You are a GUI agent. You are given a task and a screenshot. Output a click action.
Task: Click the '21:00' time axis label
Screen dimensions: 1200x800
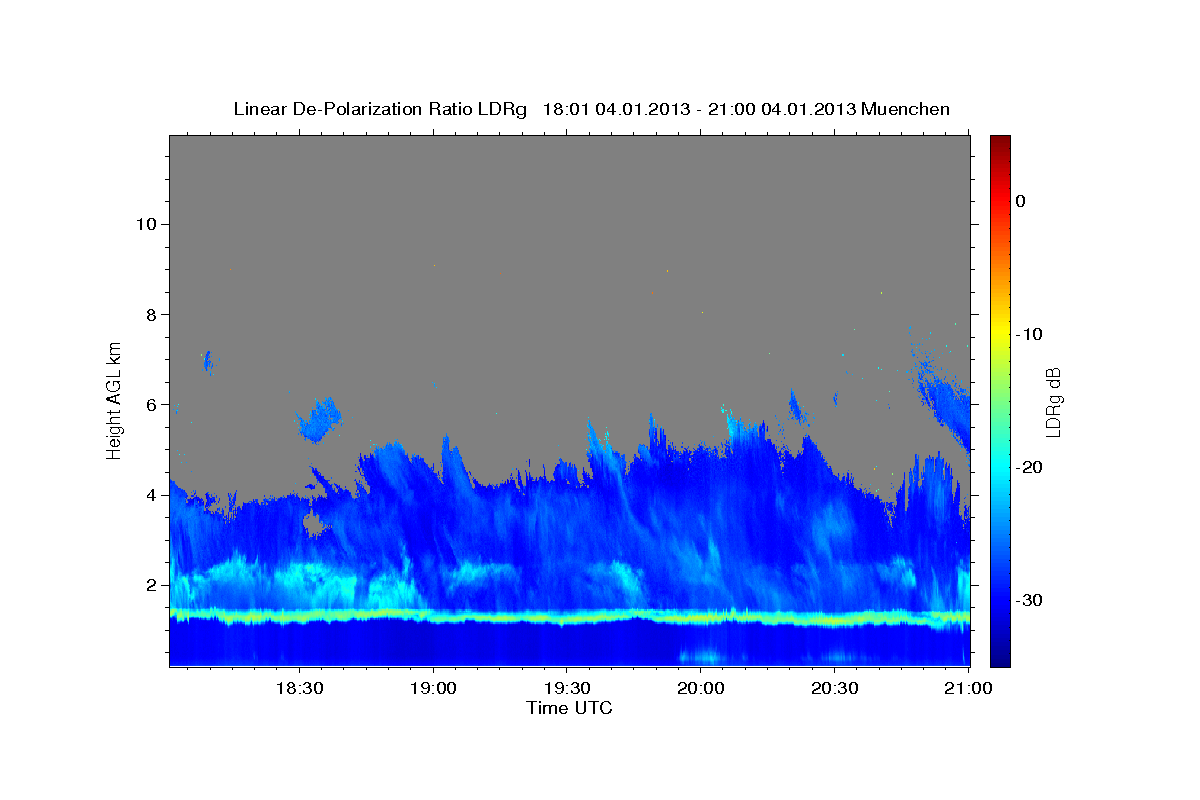(969, 688)
